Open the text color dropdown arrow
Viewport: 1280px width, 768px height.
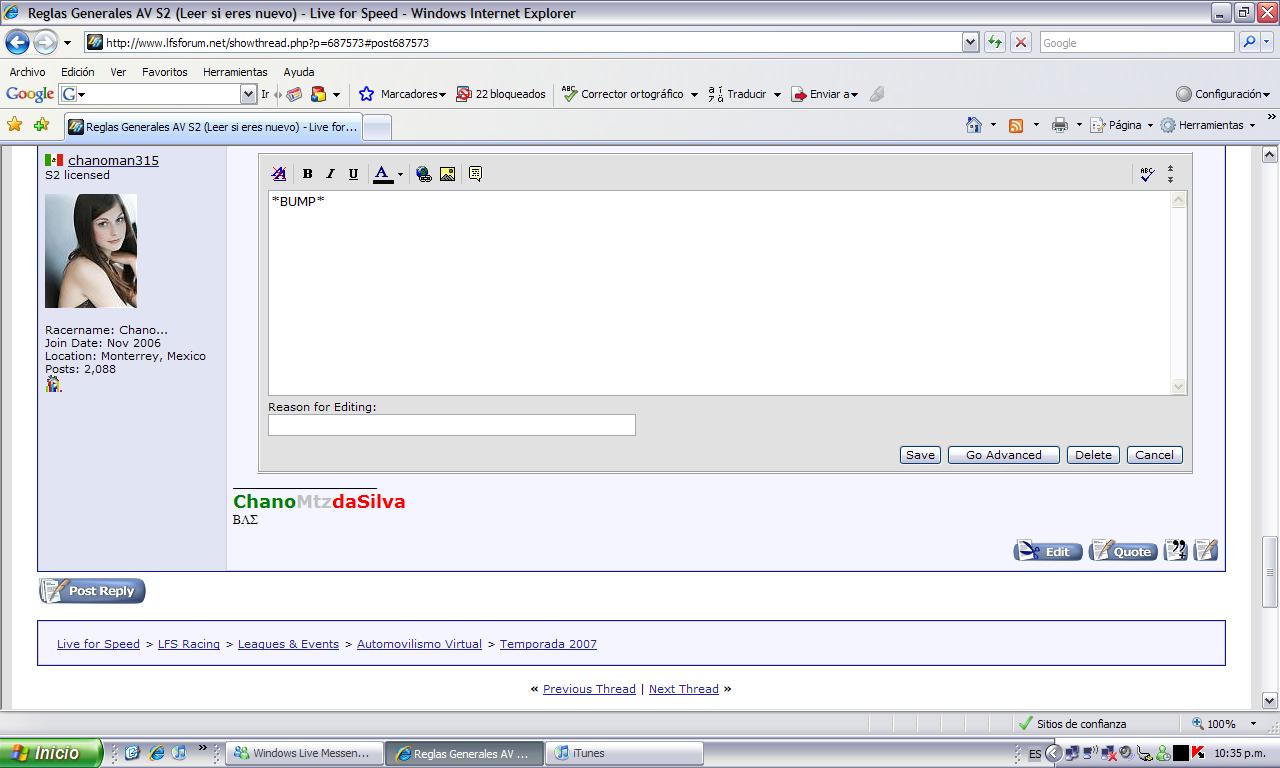pyautogui.click(x=400, y=174)
